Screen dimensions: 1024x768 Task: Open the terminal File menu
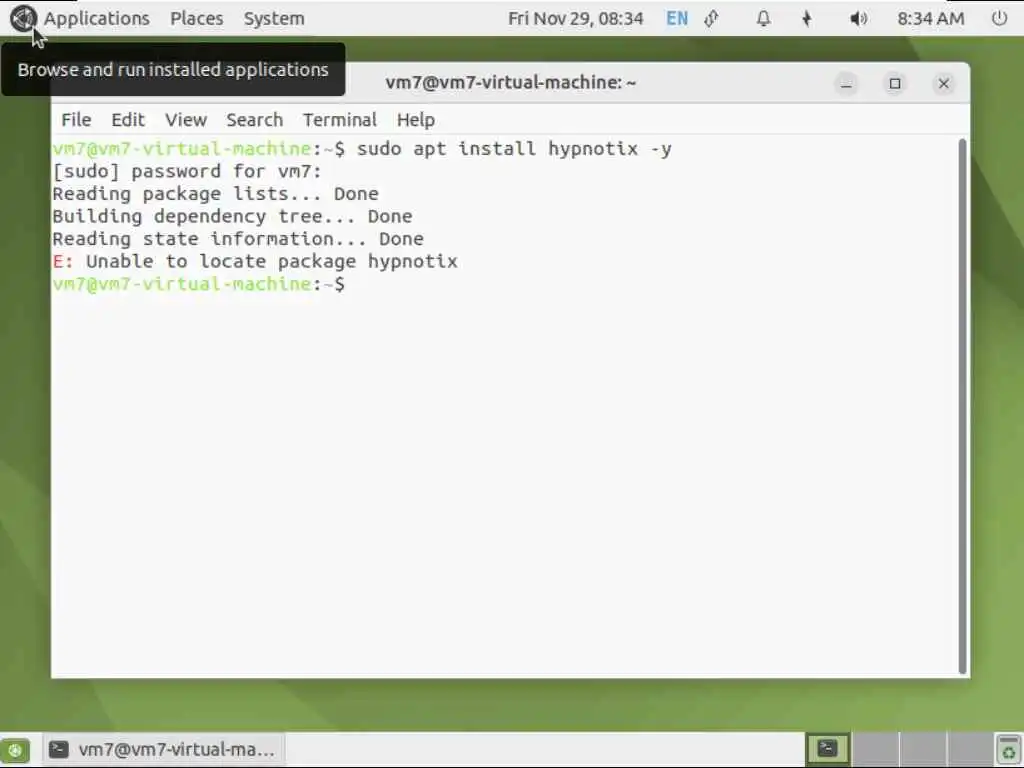click(76, 120)
